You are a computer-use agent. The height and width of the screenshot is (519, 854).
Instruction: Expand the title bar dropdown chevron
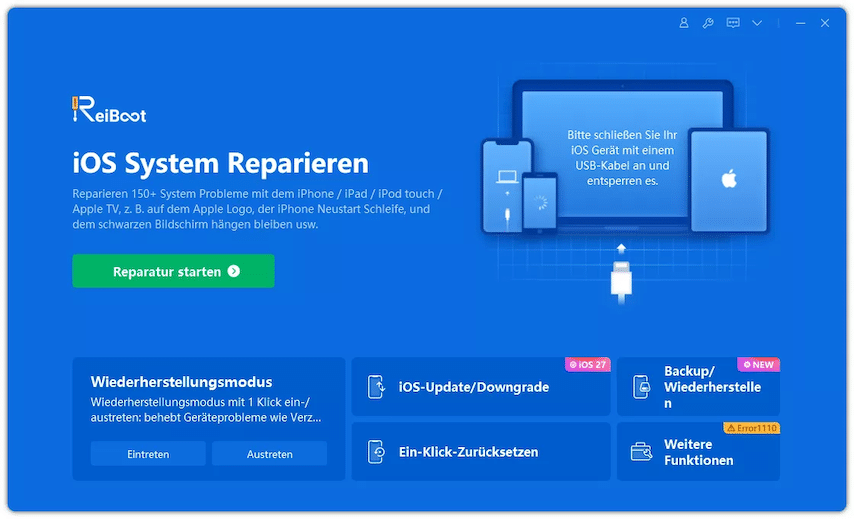(757, 23)
